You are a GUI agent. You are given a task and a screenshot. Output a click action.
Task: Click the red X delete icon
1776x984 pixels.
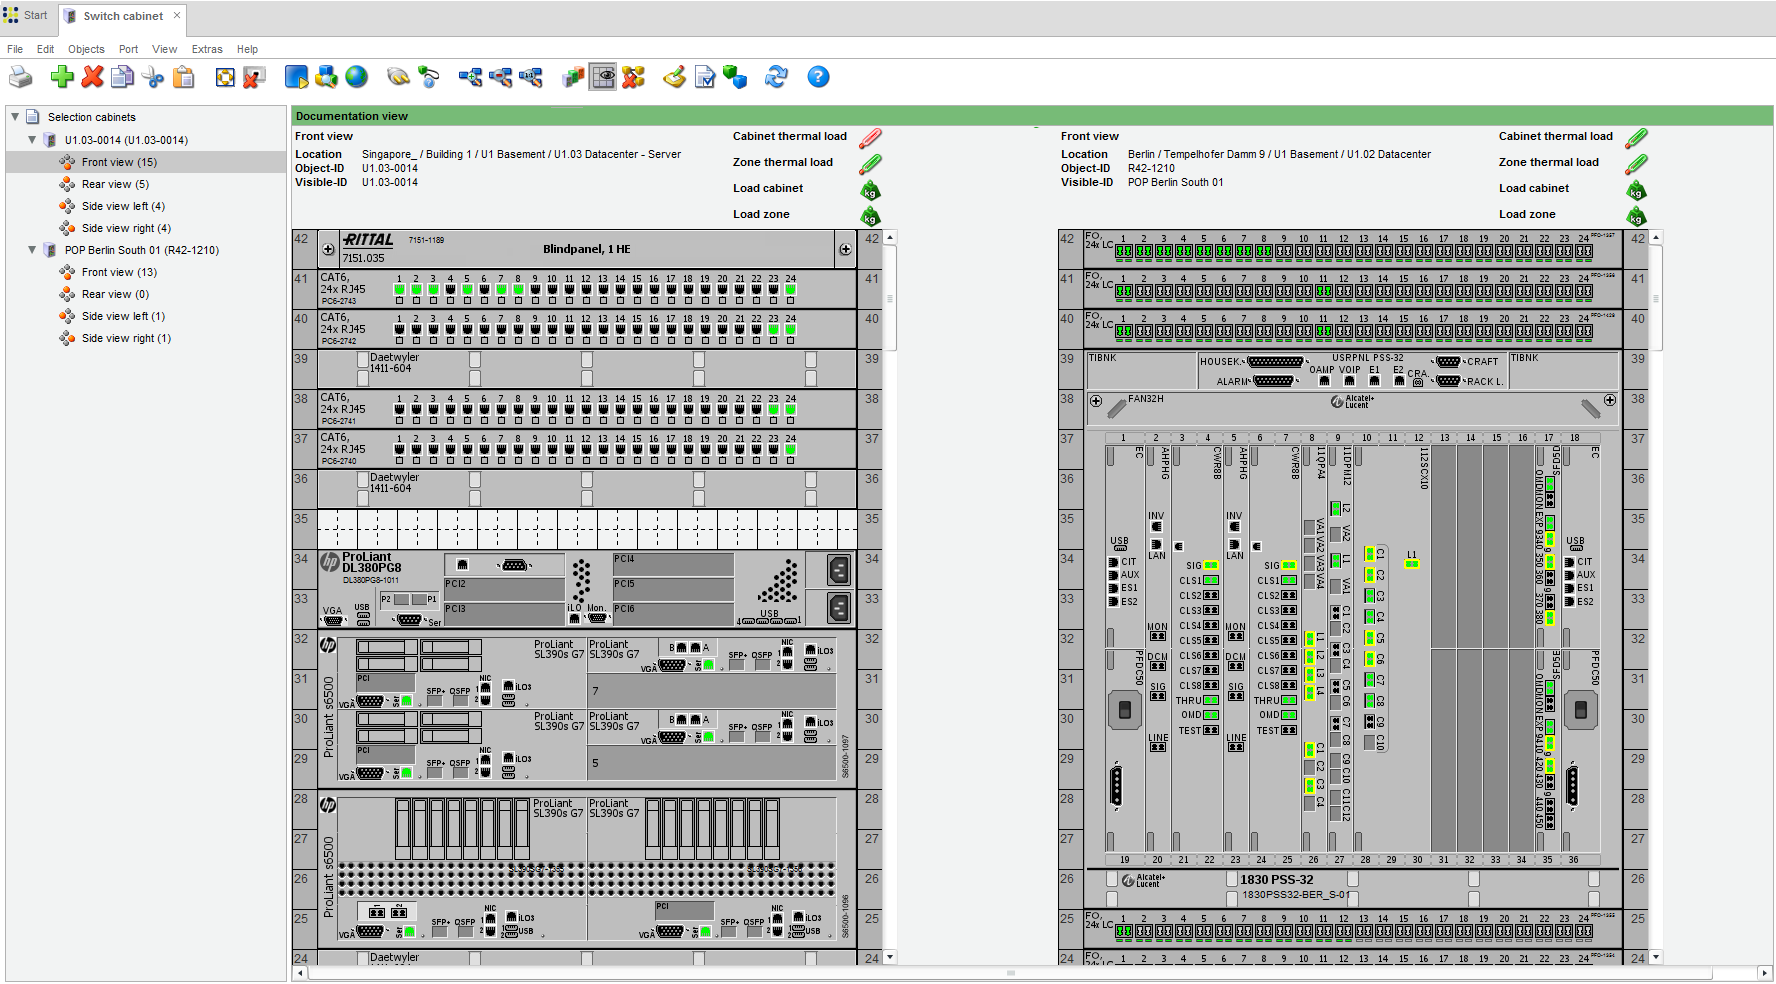[x=93, y=77]
